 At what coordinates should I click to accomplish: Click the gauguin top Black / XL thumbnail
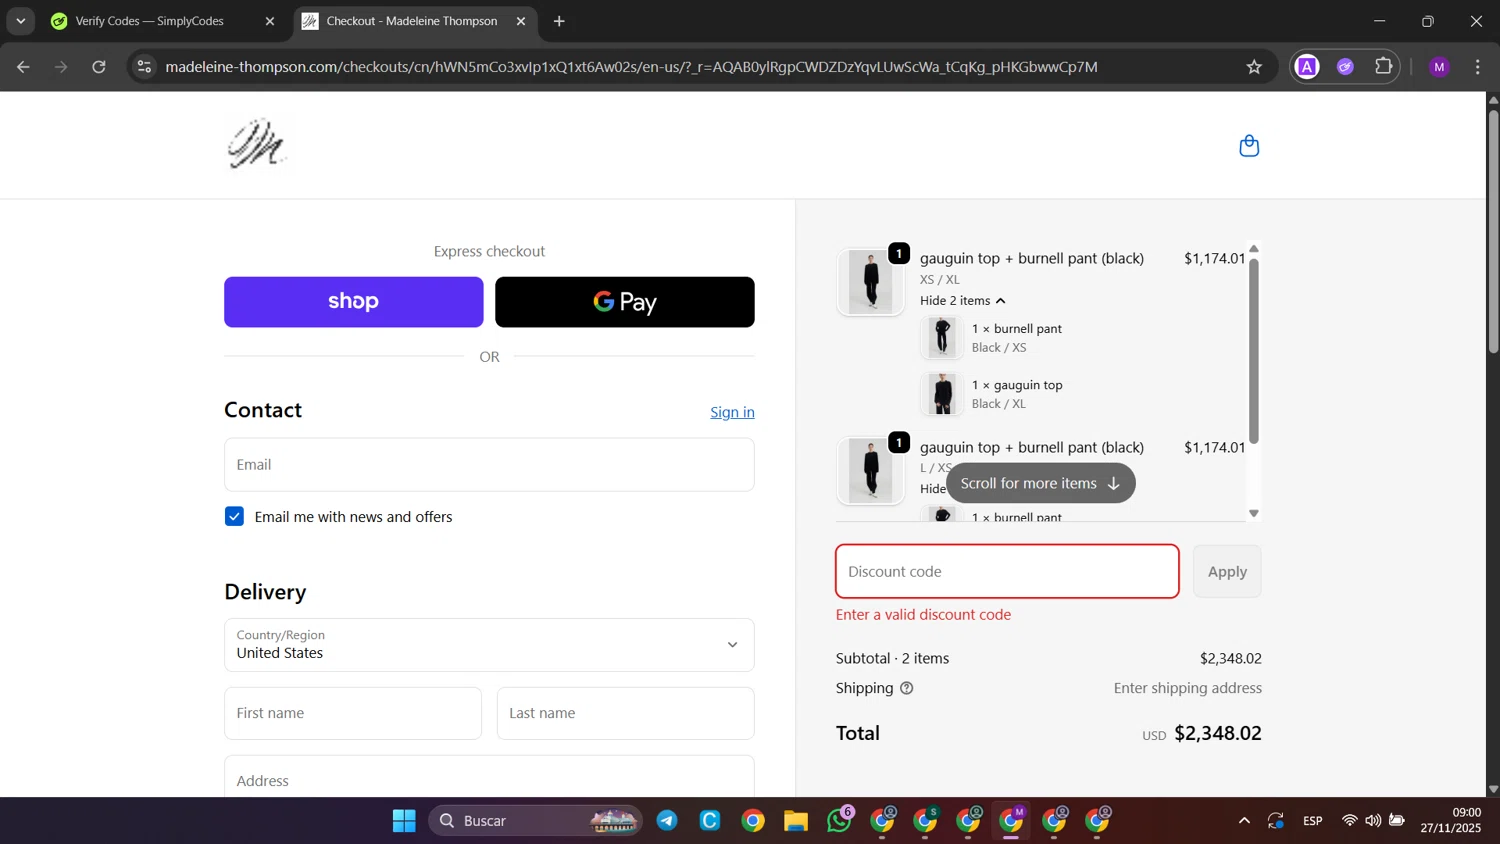pos(942,394)
